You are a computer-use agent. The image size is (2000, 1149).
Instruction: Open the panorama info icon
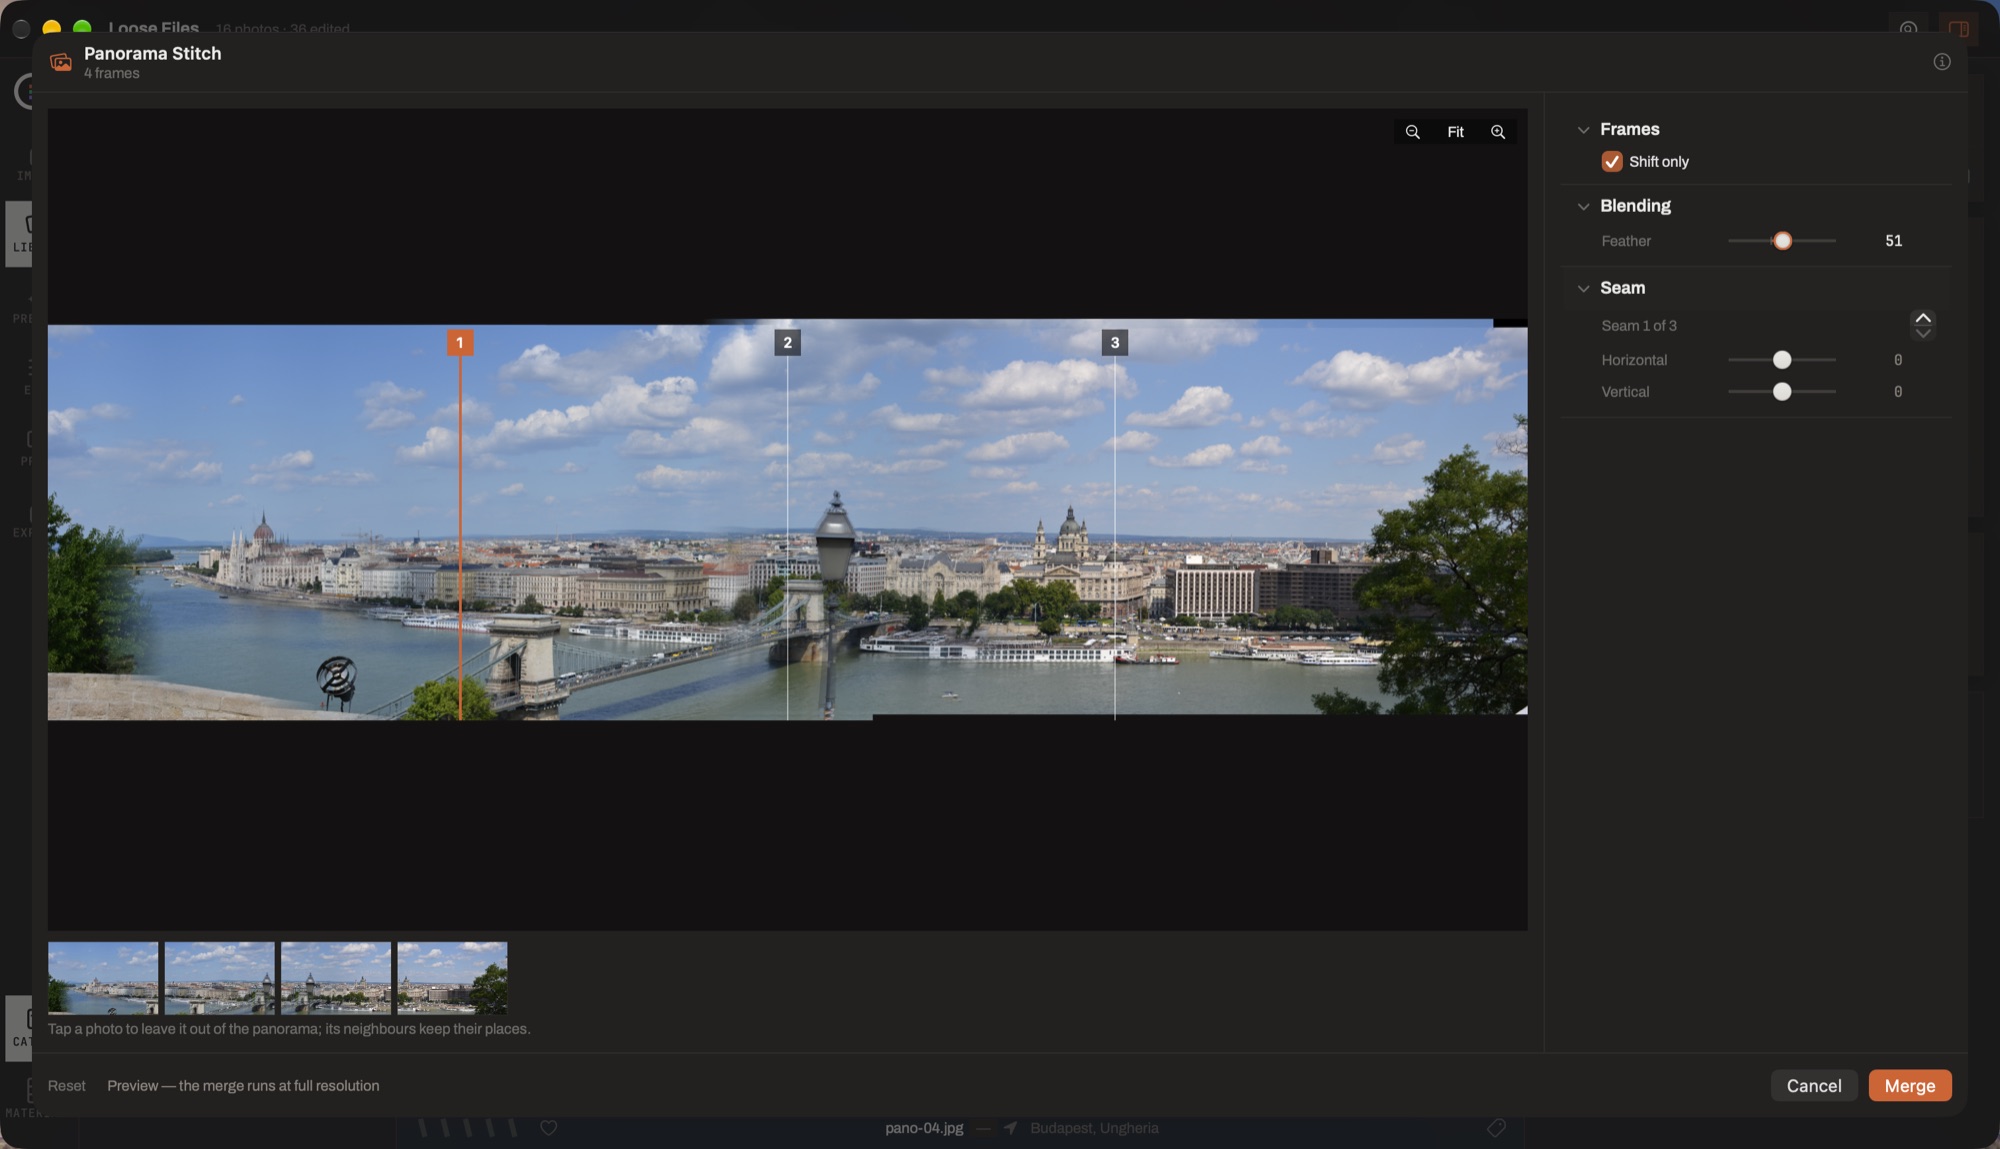[x=1941, y=62]
